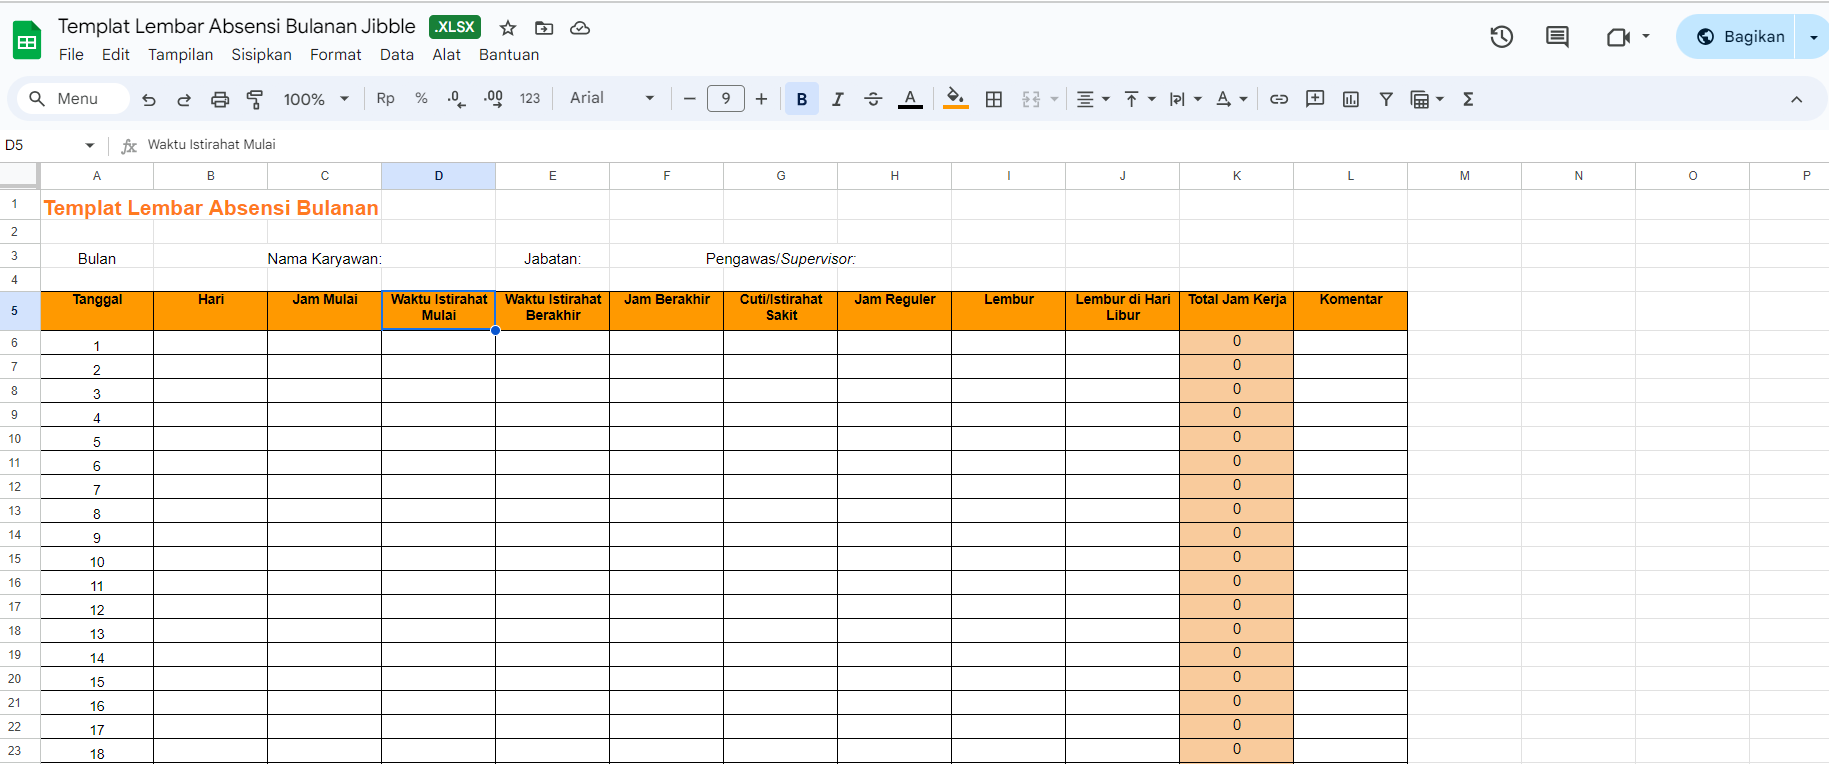
Task: Collapse the toolbar with chevron
Action: coord(1796,99)
